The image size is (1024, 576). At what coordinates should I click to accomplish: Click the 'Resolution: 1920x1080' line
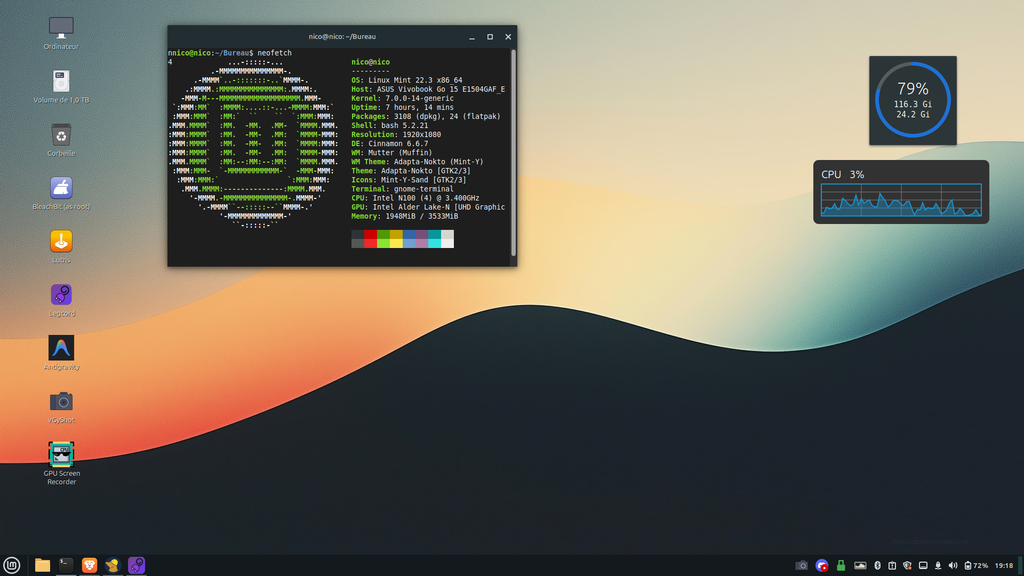pos(396,135)
